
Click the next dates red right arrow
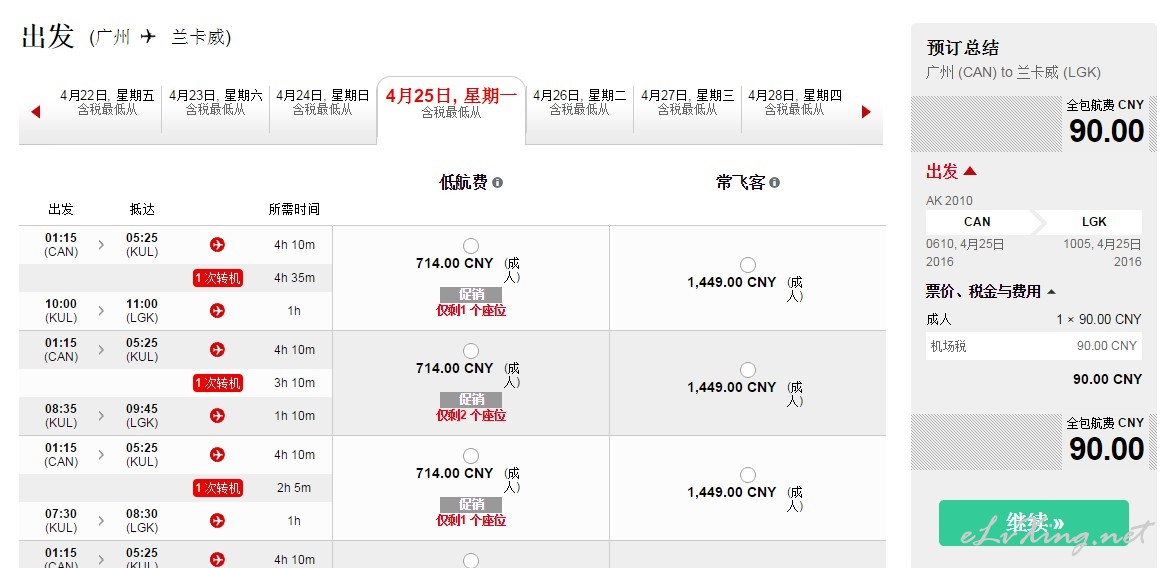pos(866,112)
